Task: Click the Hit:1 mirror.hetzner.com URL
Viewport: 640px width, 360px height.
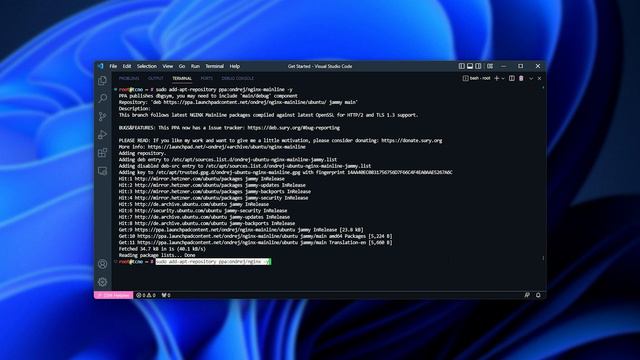Action: tap(189, 179)
